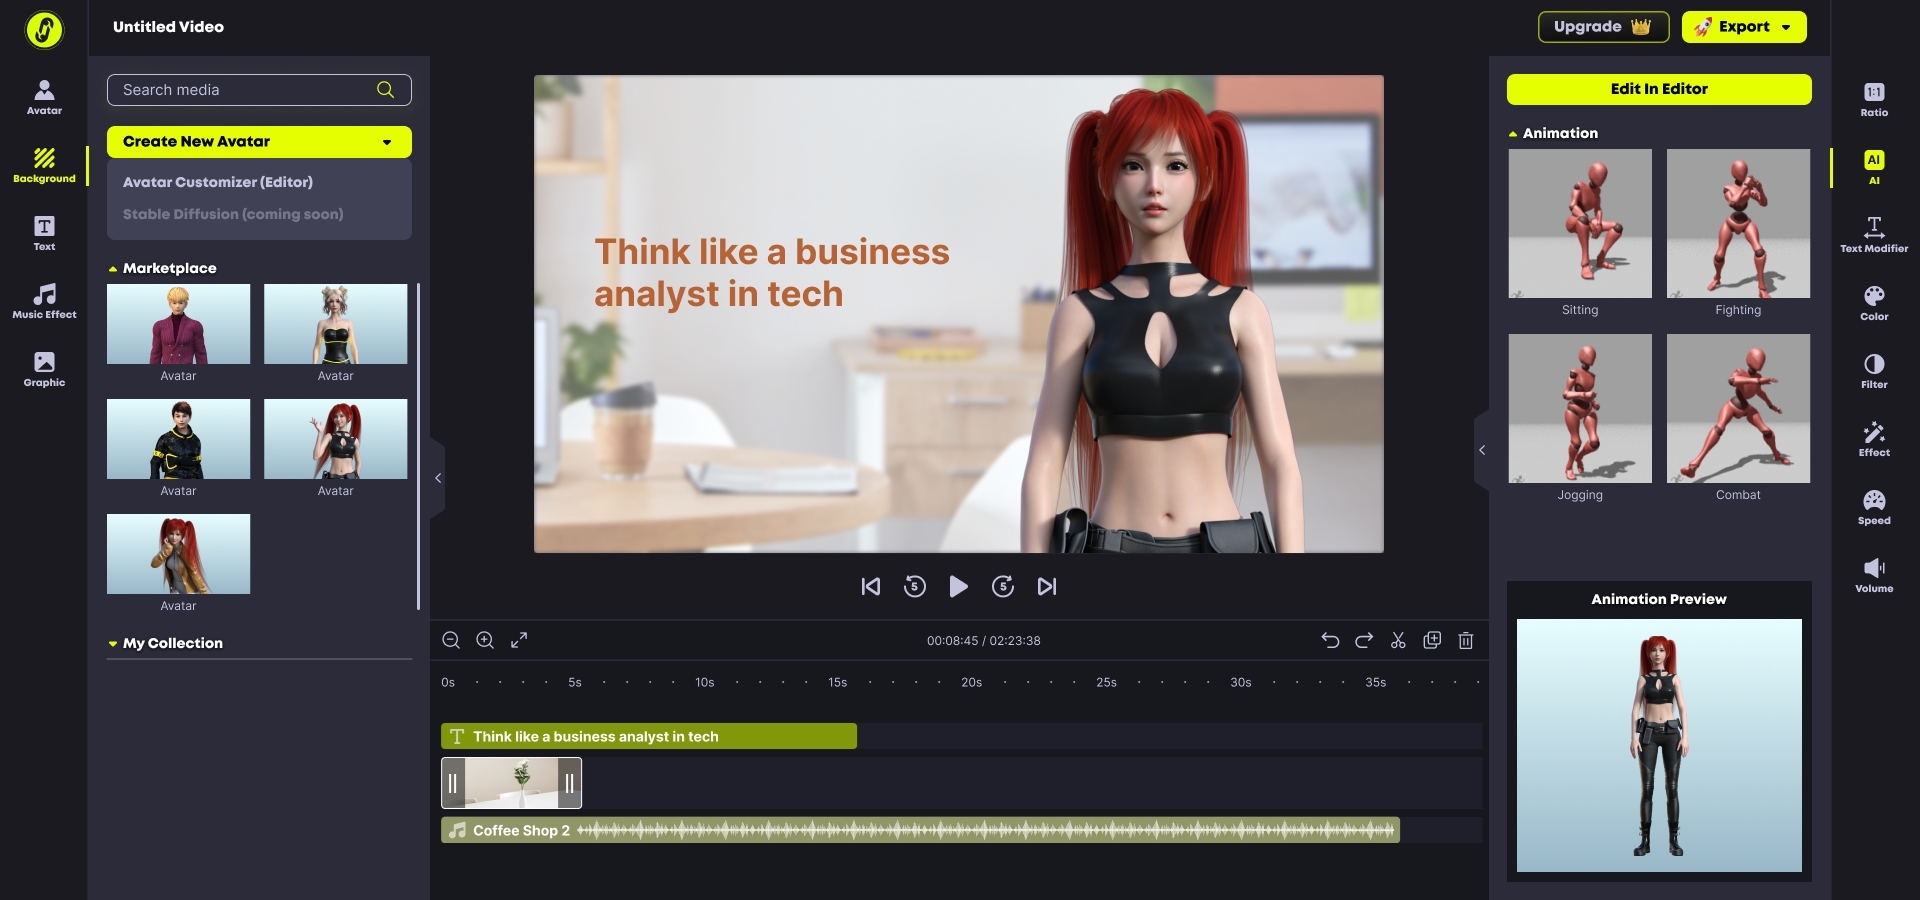Click the scissors cut icon in timeline toolbar
The height and width of the screenshot is (900, 1920).
[1398, 640]
